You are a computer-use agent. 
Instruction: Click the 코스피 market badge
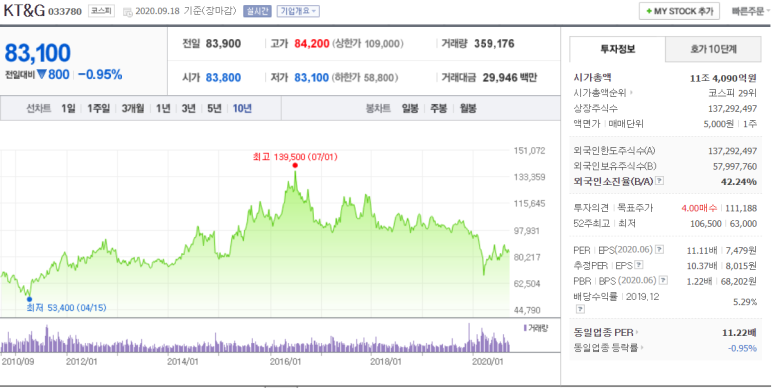pyautogui.click(x=102, y=11)
